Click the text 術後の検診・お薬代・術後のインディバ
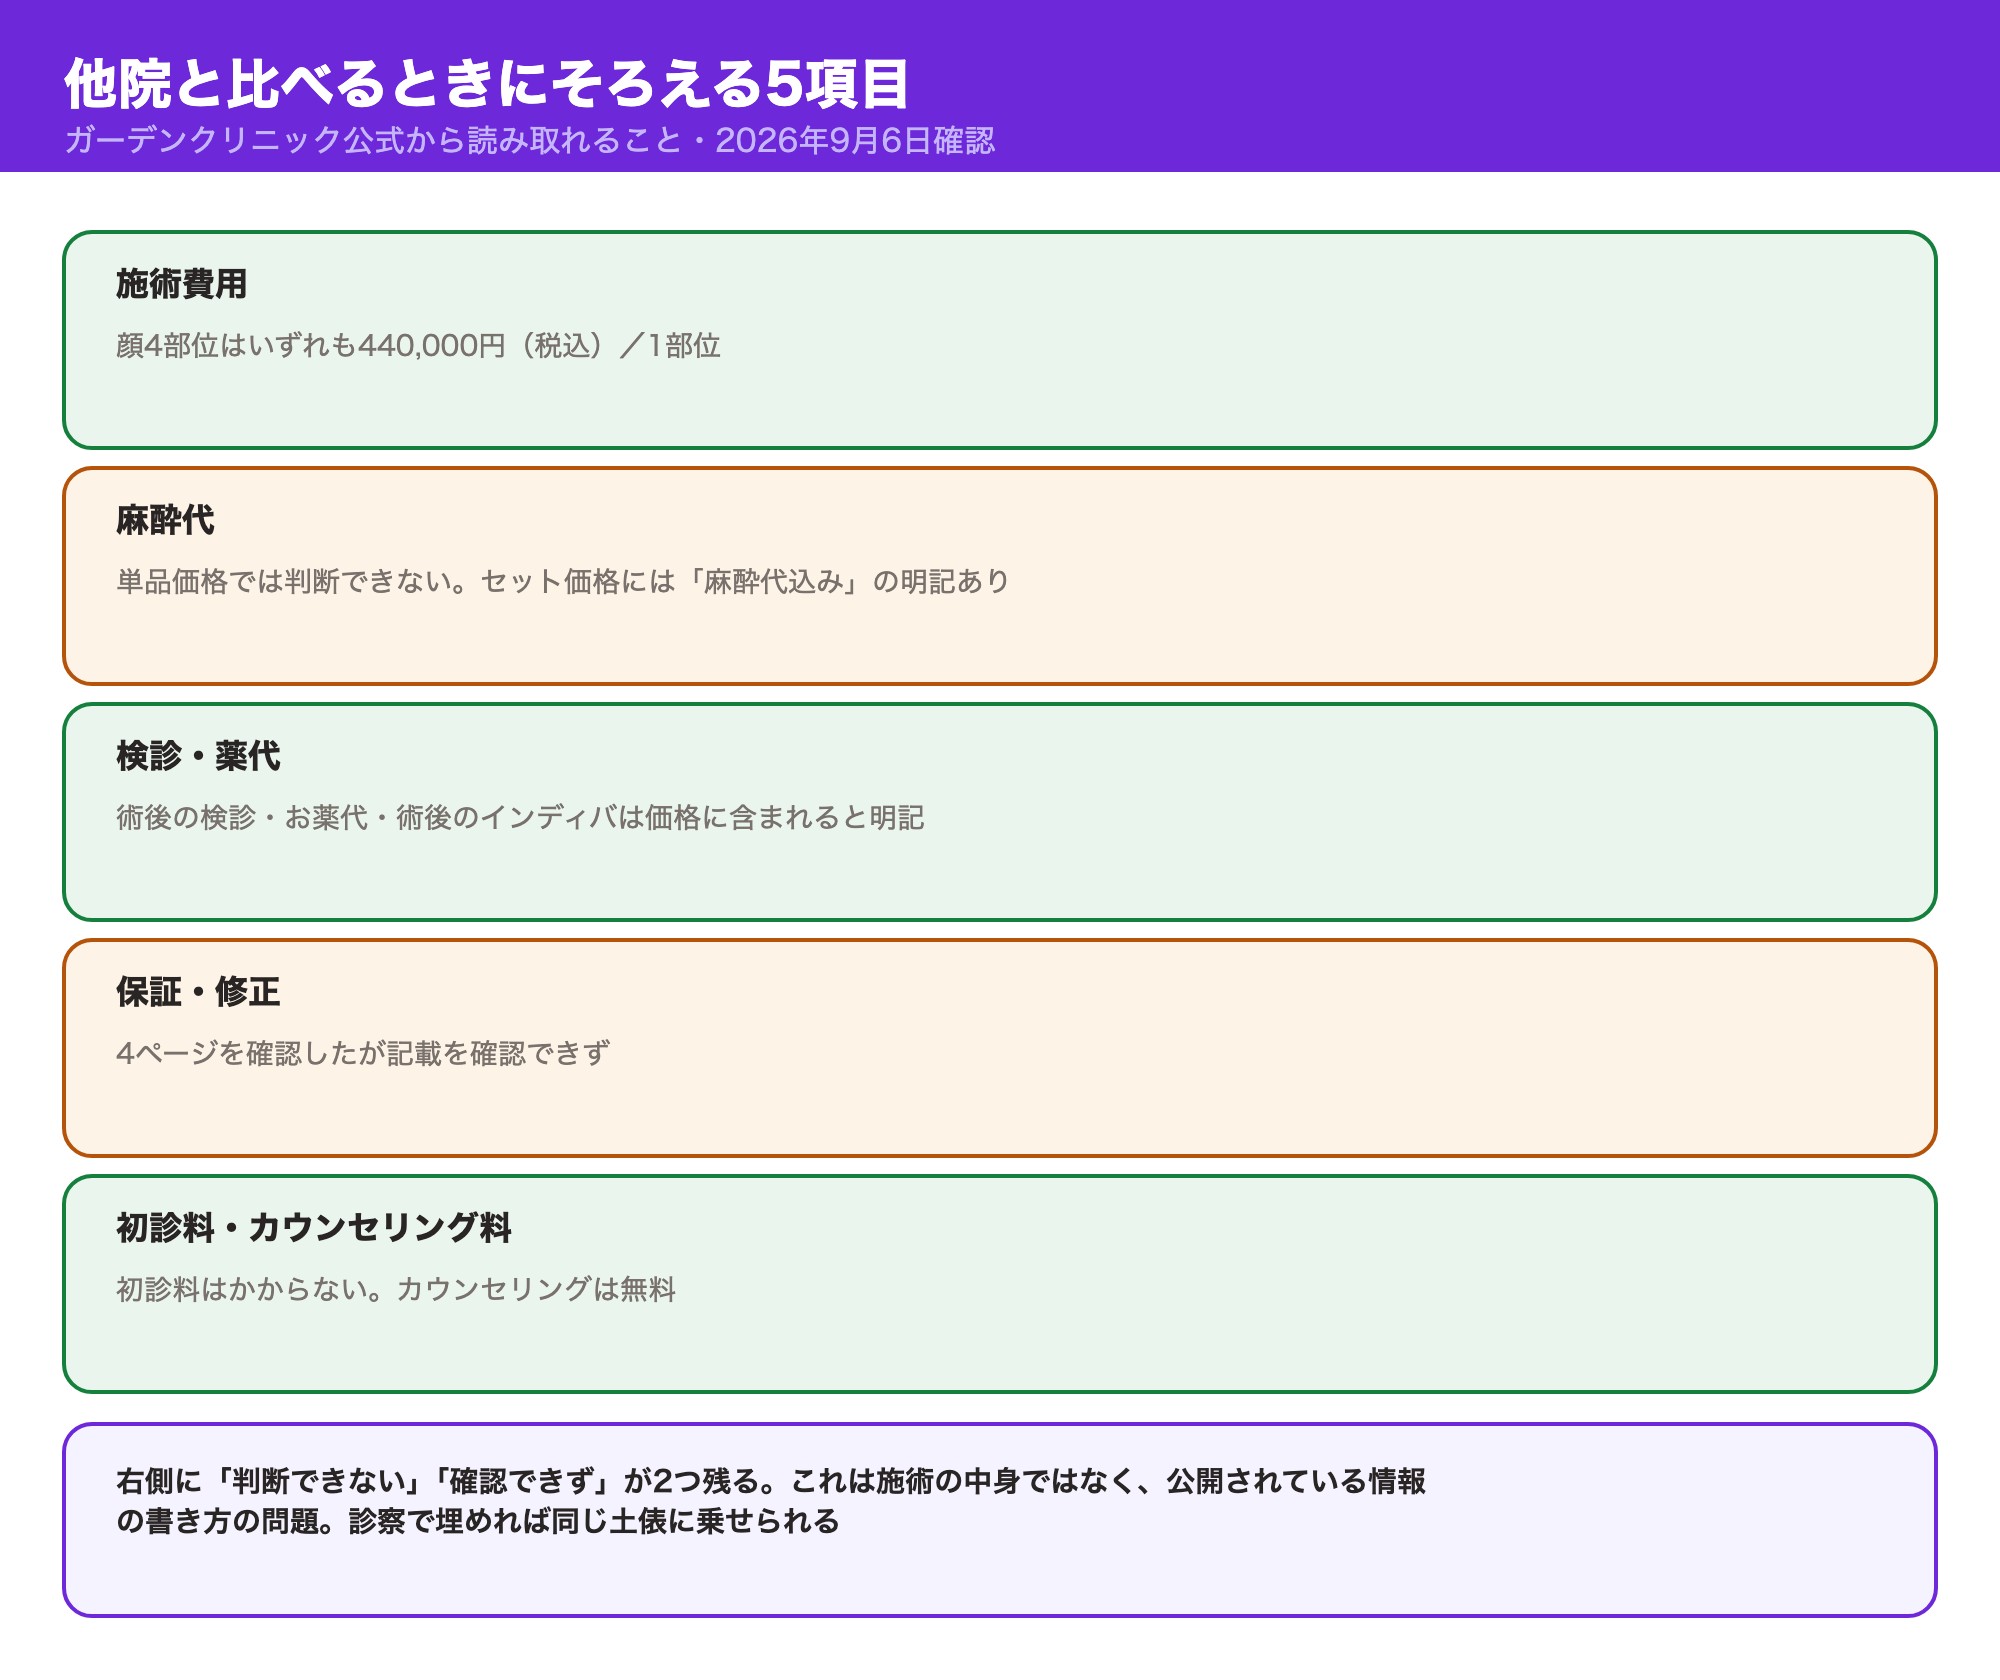 click(x=367, y=818)
